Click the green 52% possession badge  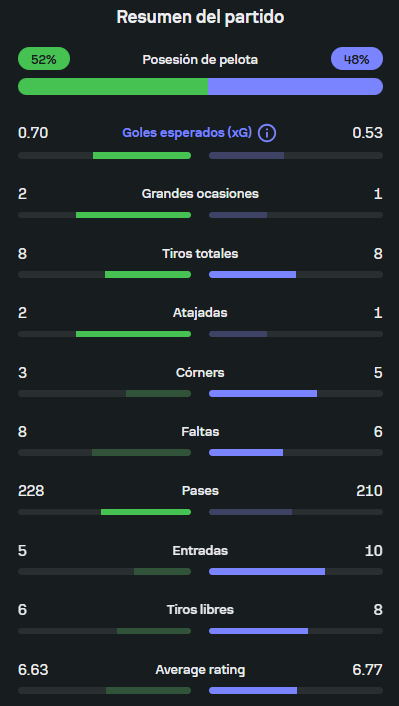click(x=44, y=59)
